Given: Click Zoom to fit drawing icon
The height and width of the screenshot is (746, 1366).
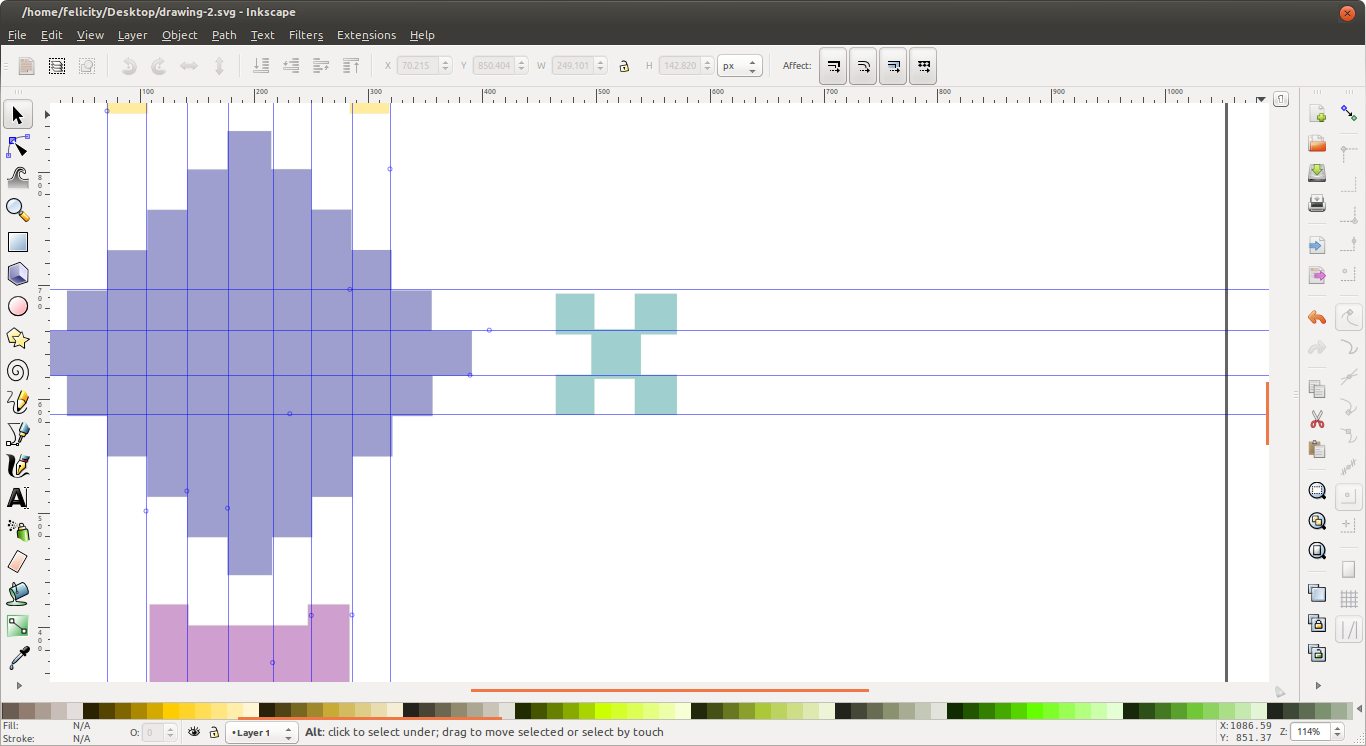Looking at the screenshot, I should [1317, 521].
